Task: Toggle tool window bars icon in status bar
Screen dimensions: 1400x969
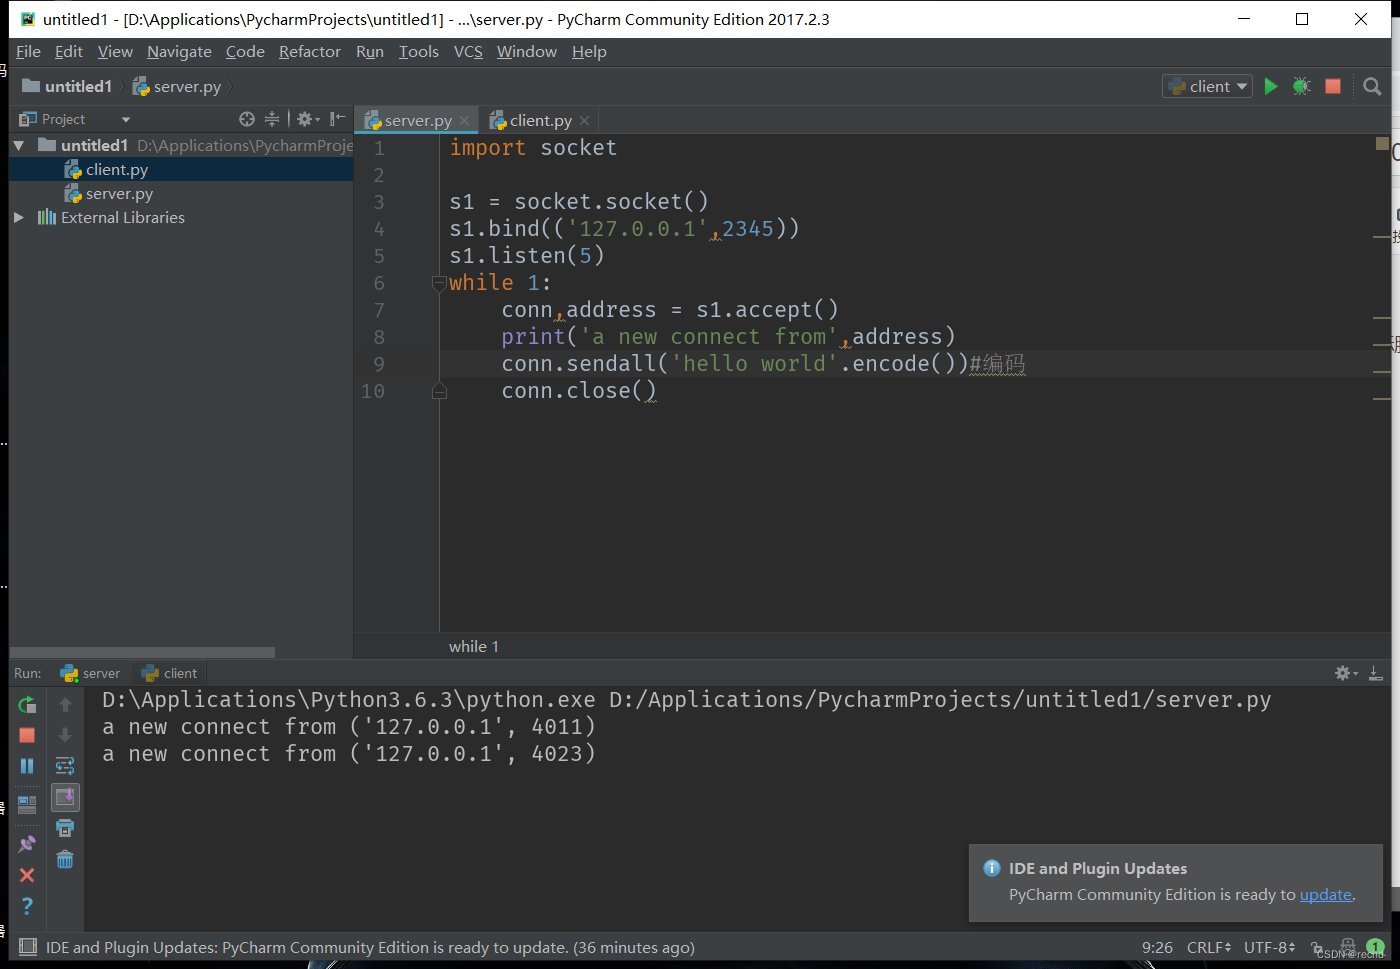Action: tap(28, 947)
